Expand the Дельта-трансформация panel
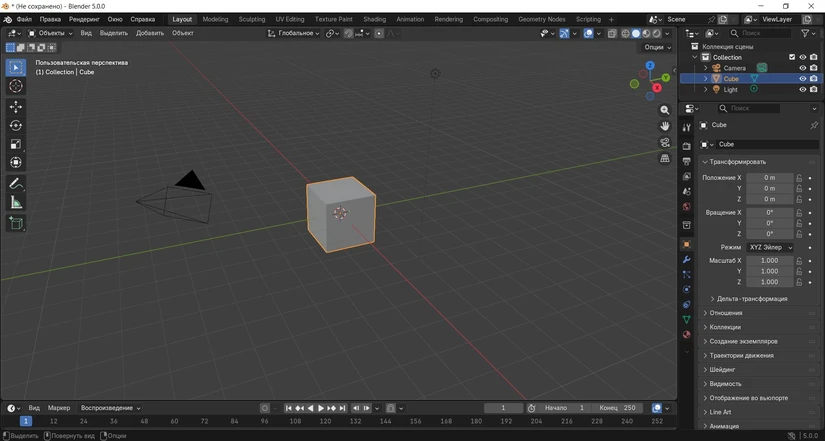The image size is (825, 441). coord(752,299)
